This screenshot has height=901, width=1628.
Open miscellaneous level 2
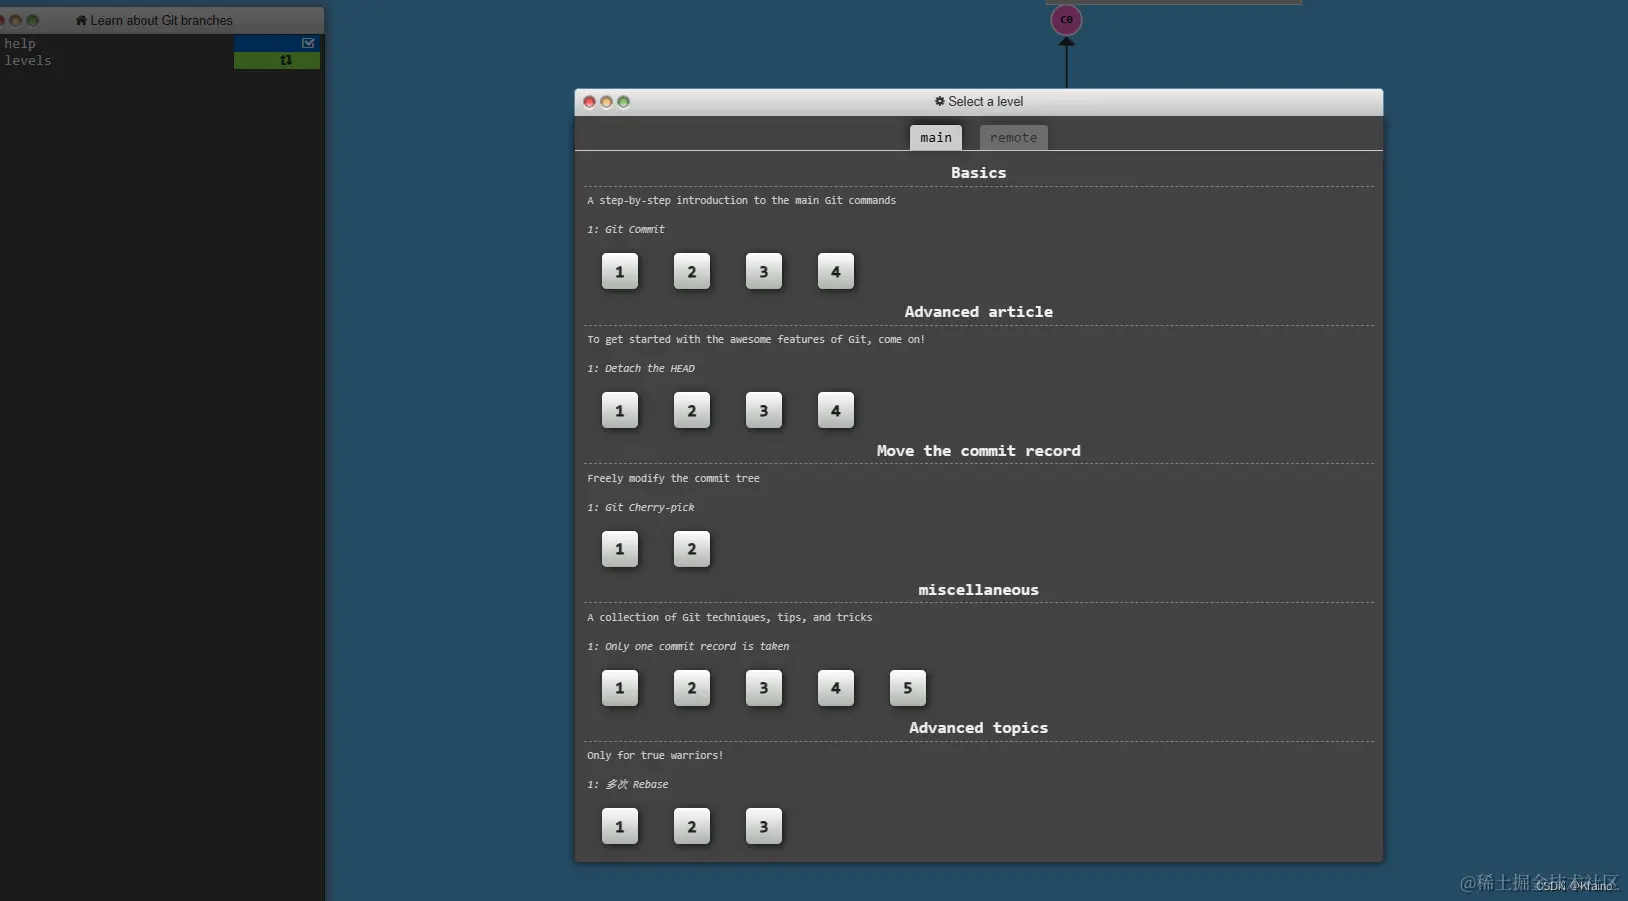point(692,688)
